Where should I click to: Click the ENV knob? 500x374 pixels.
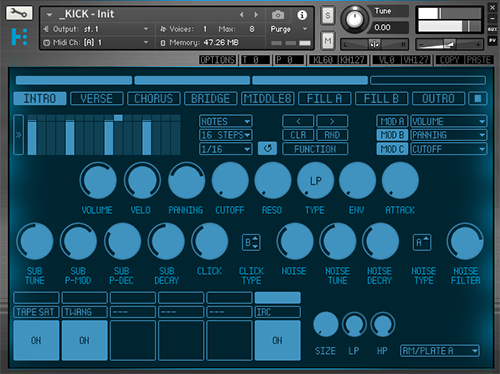[x=357, y=181]
